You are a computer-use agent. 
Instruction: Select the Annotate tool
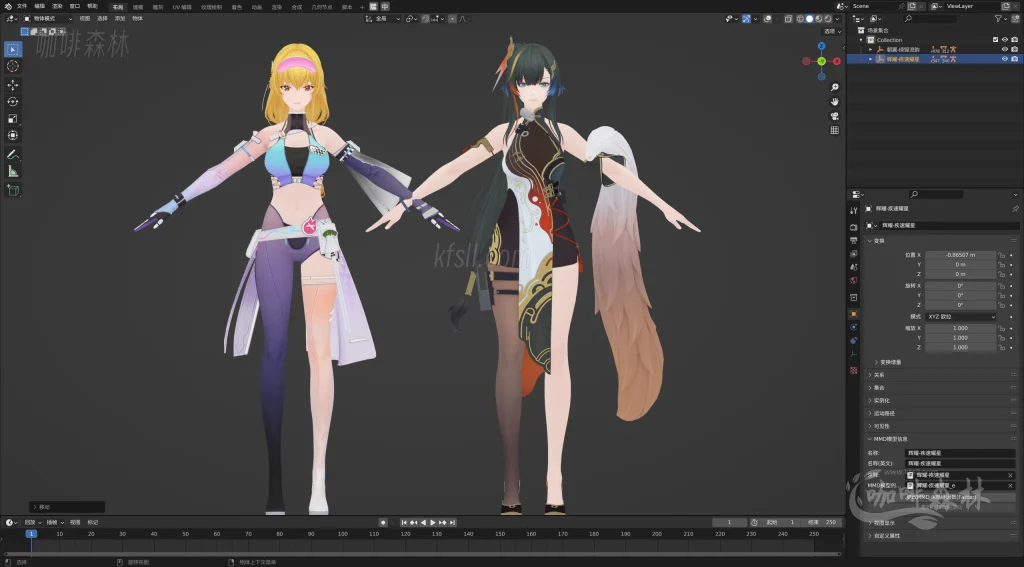click(x=13, y=155)
